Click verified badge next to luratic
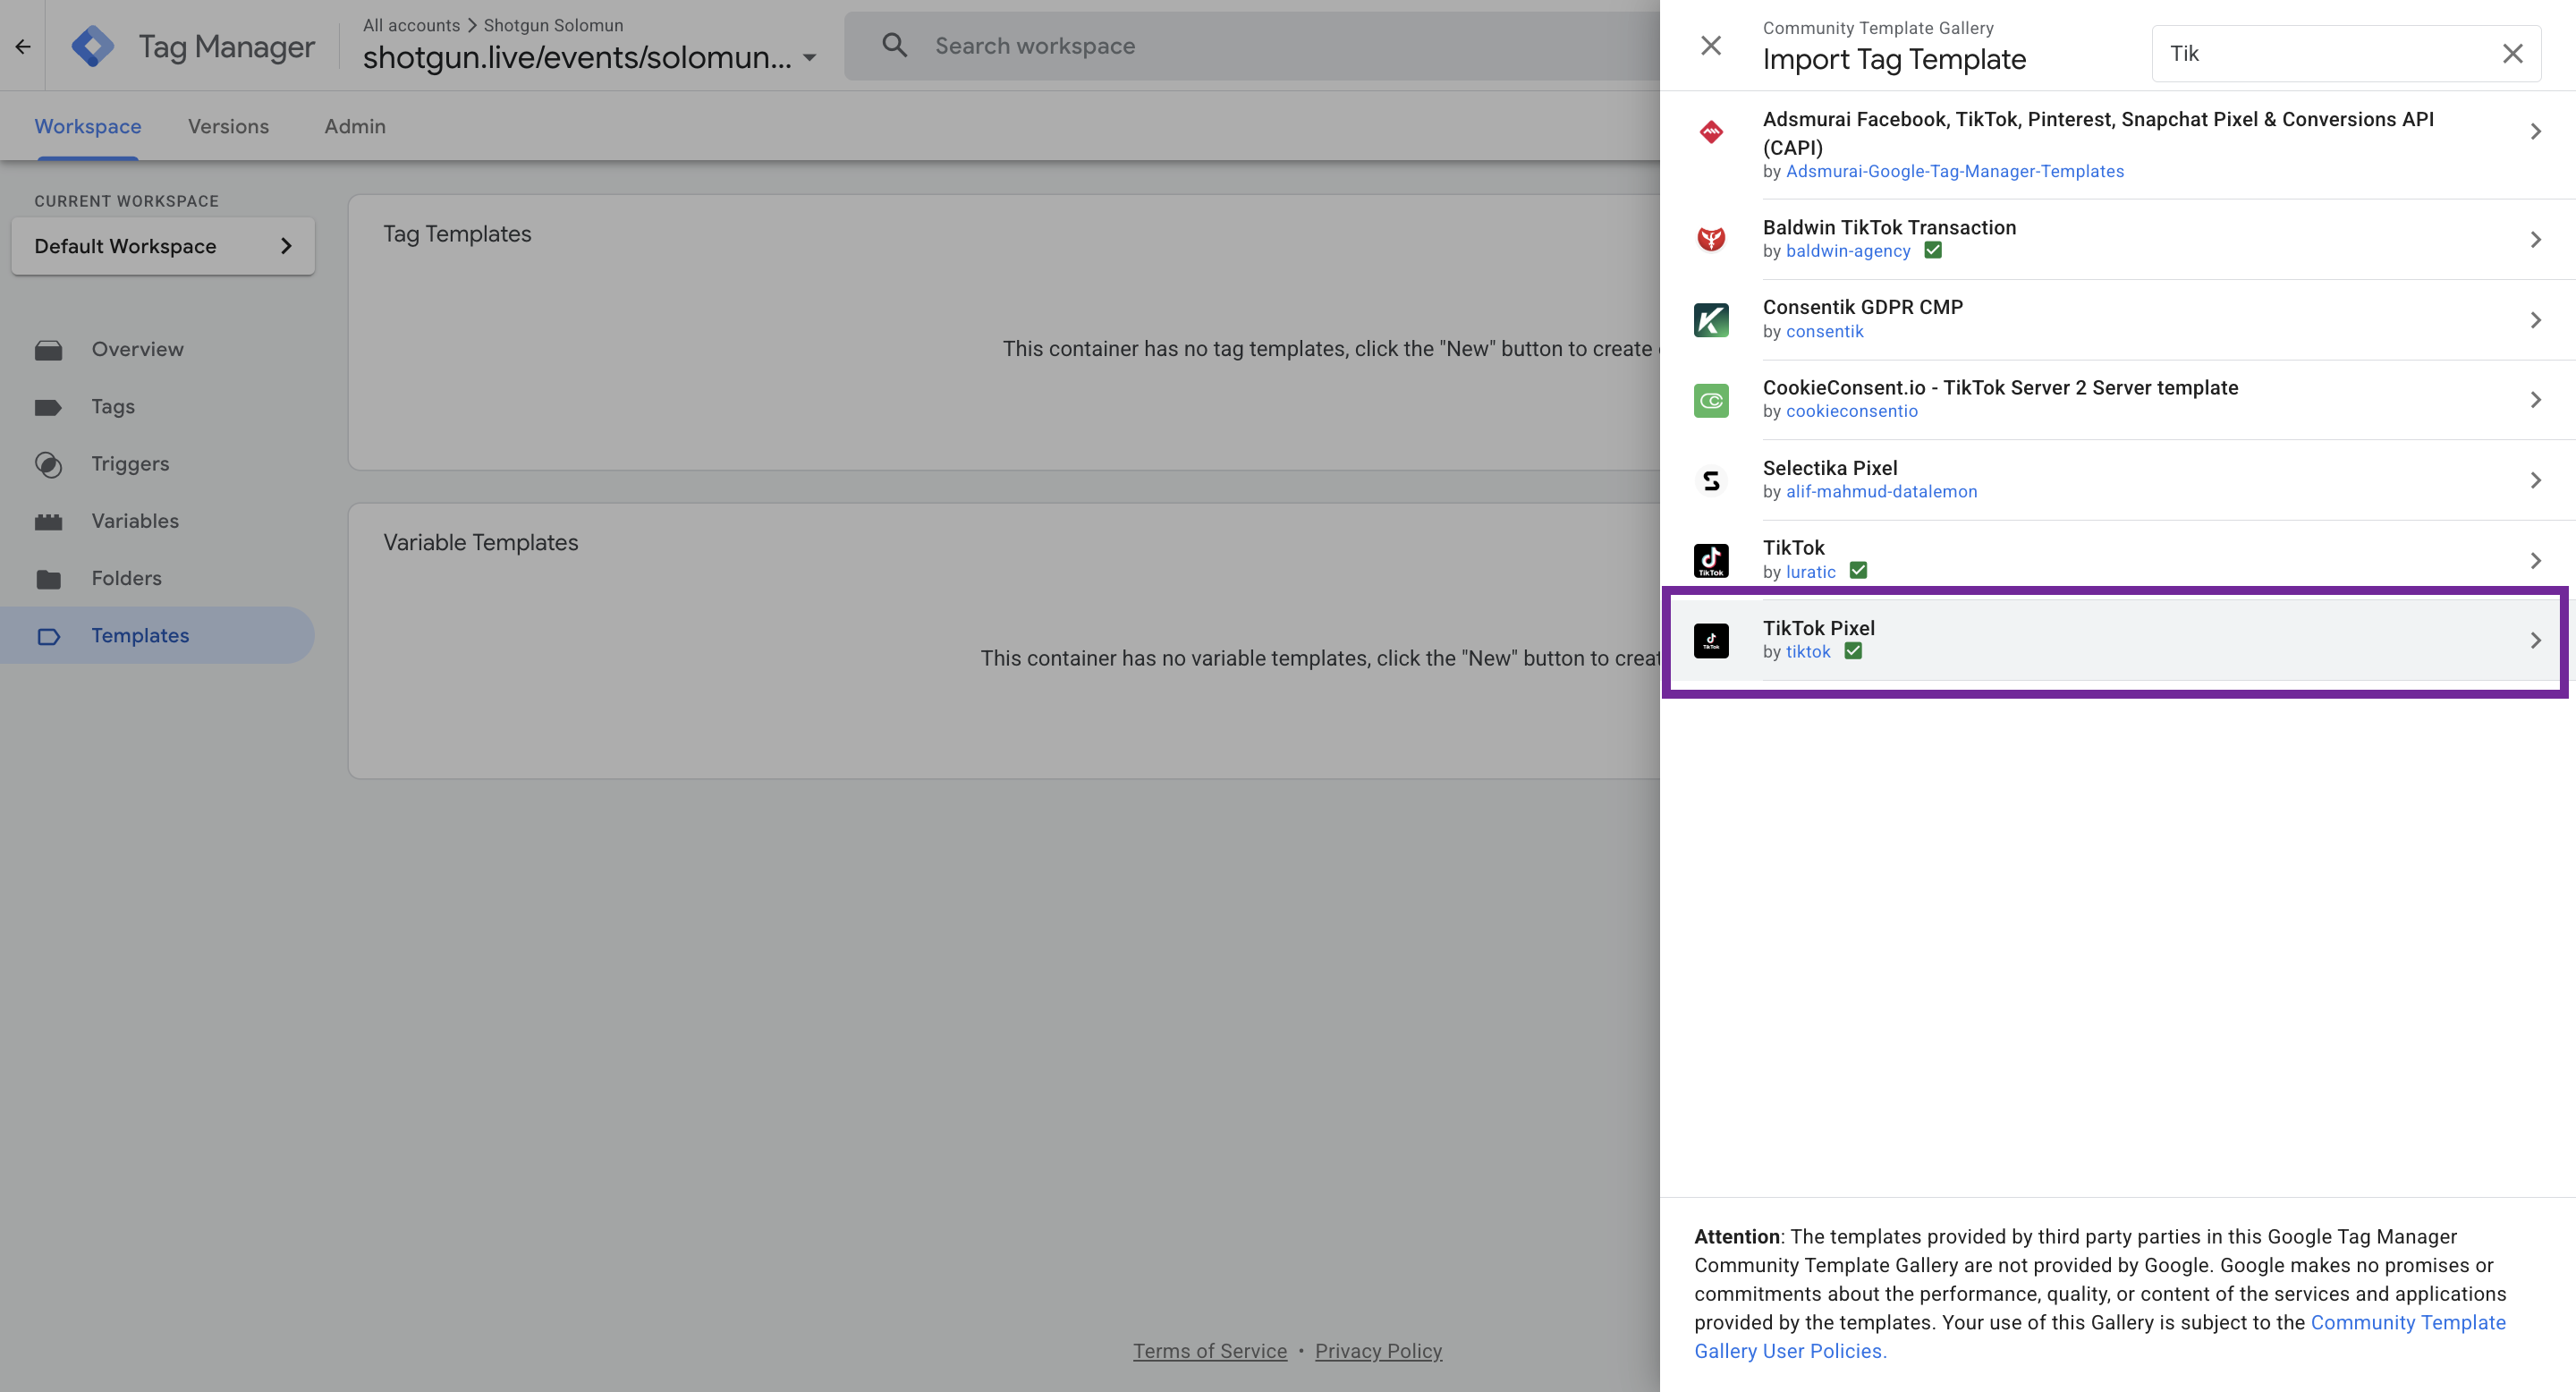Screen dimensions: 2576x1392 point(1858,570)
